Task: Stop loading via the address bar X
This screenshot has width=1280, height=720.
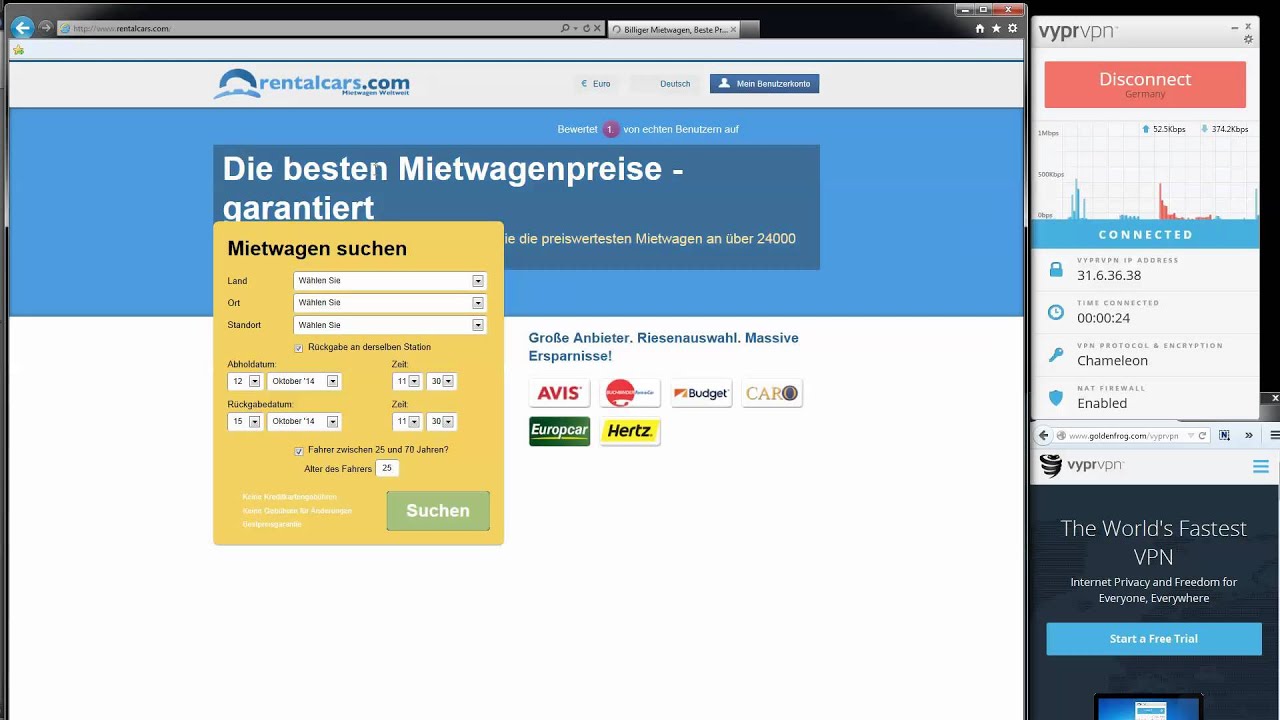Action: (598, 28)
